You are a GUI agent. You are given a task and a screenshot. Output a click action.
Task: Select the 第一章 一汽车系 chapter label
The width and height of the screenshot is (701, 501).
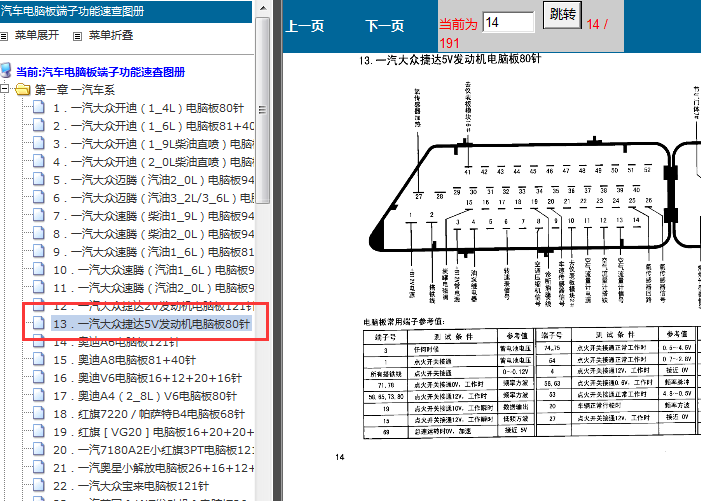75,90
